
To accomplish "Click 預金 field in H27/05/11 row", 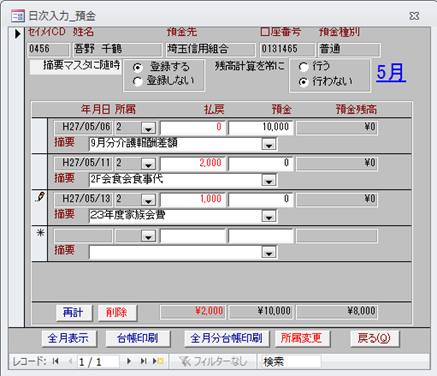I will click(261, 163).
